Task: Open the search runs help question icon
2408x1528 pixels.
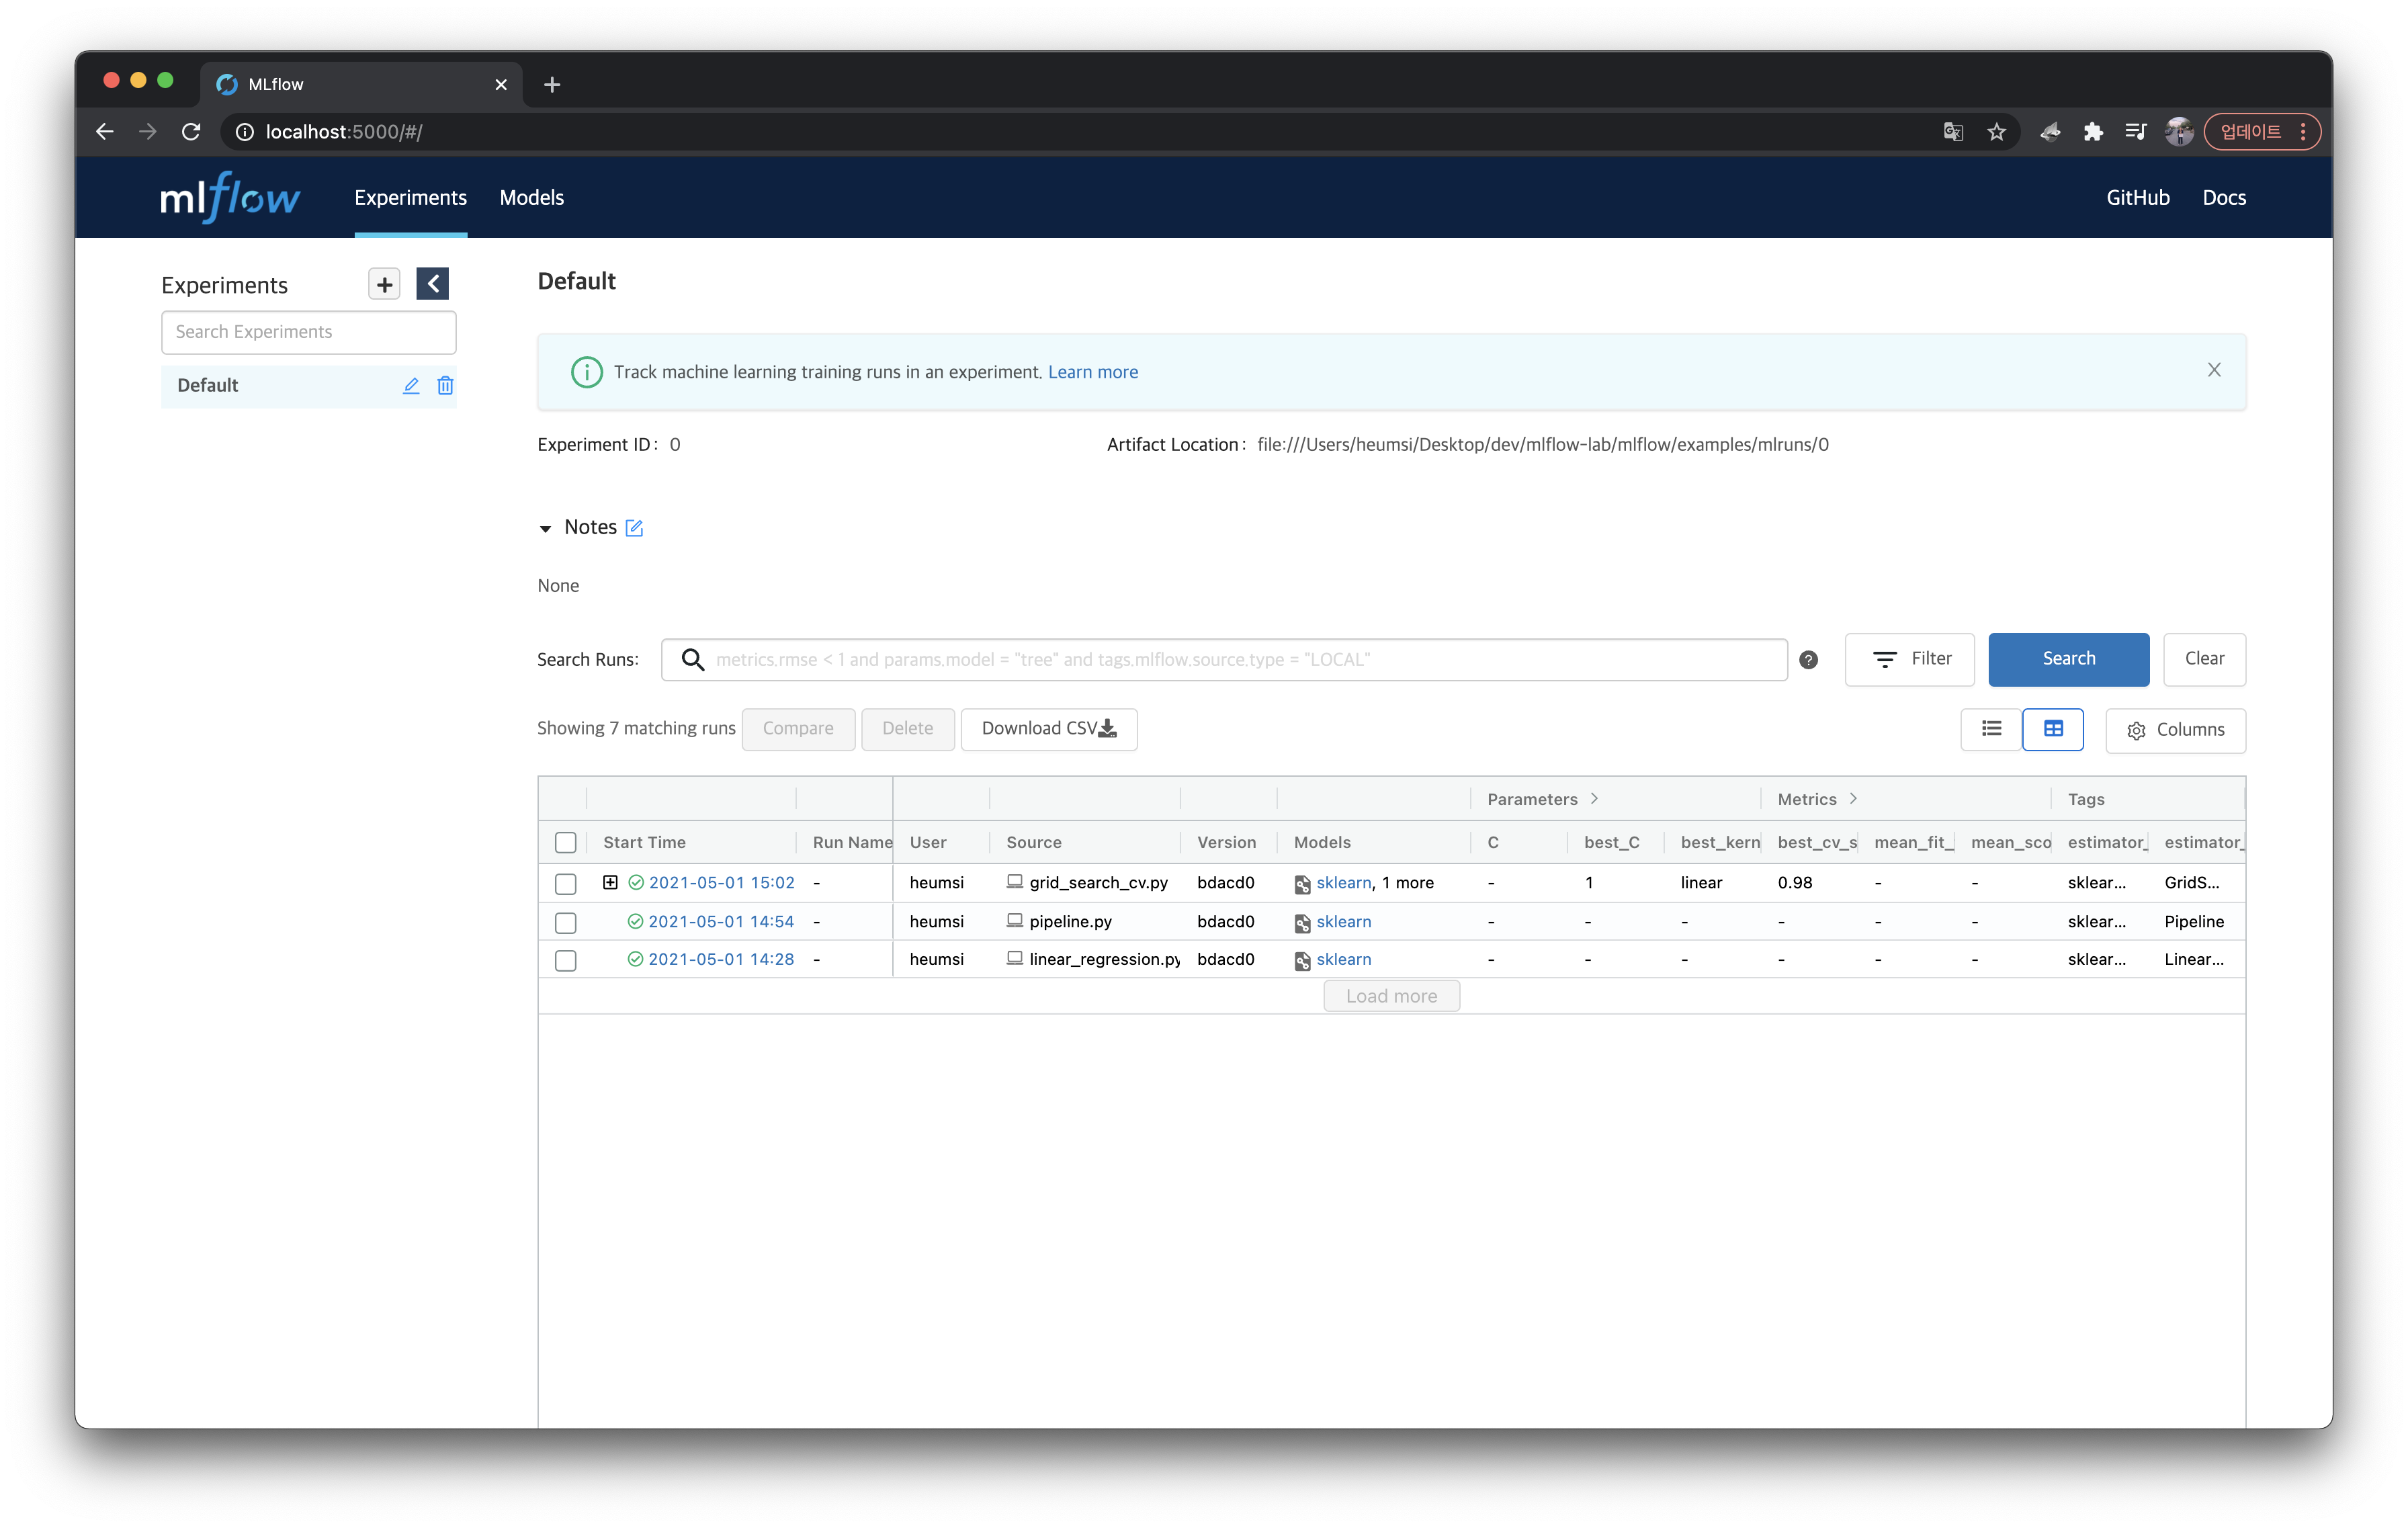Action: (x=1808, y=660)
